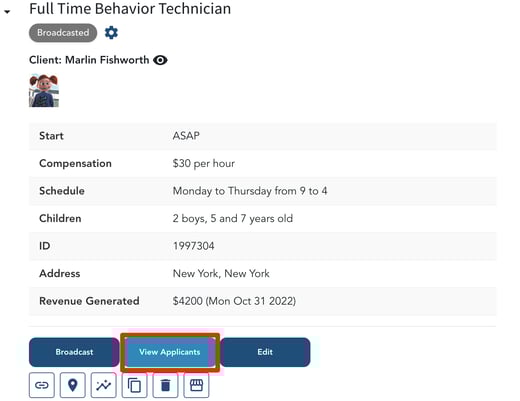520x401 pixels.
Task: Open View Applicants
Action: click(170, 352)
